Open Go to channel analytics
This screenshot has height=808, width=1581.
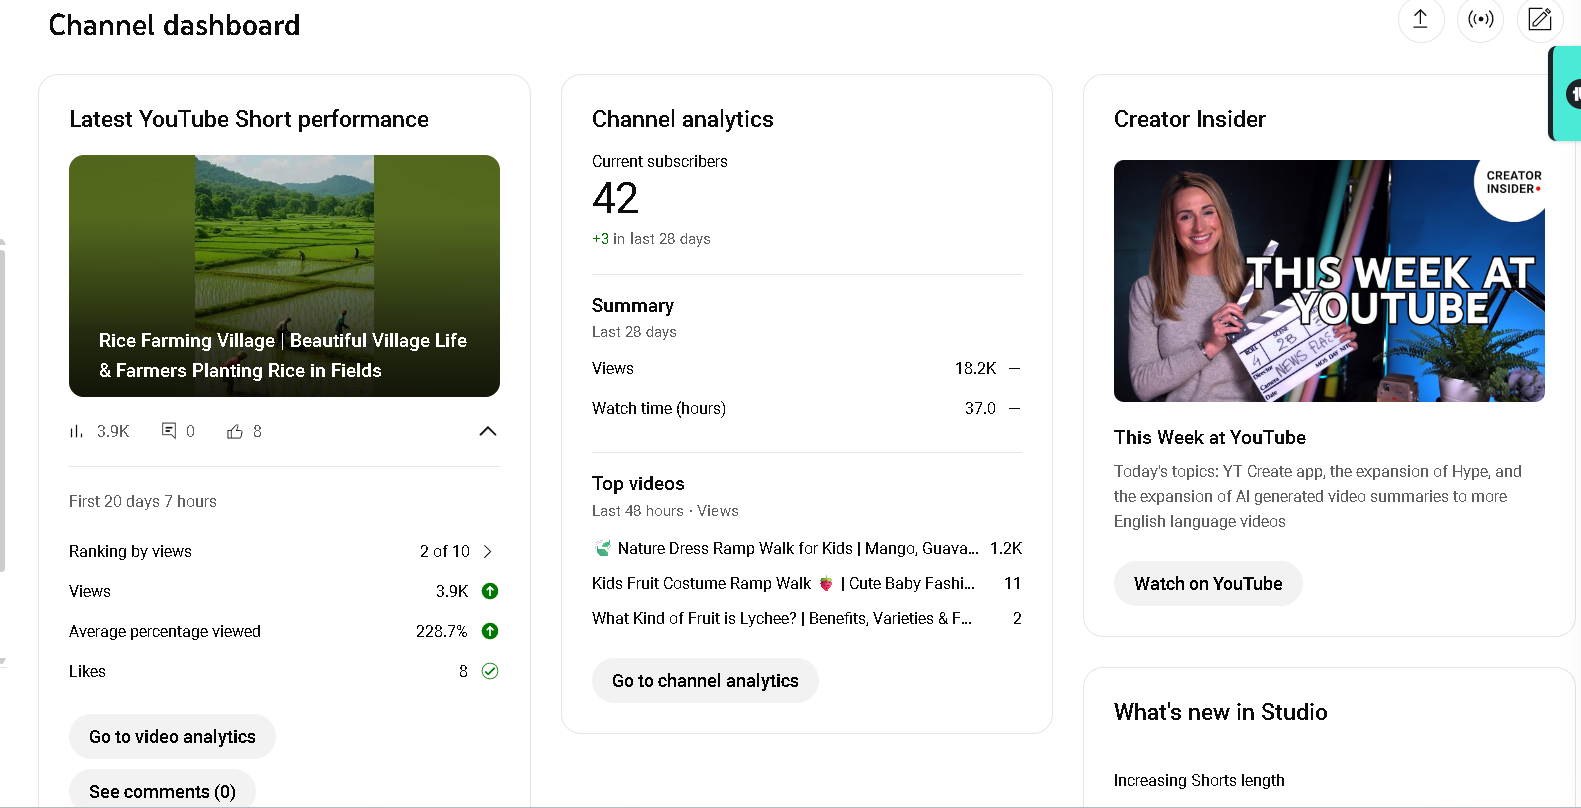pos(705,681)
